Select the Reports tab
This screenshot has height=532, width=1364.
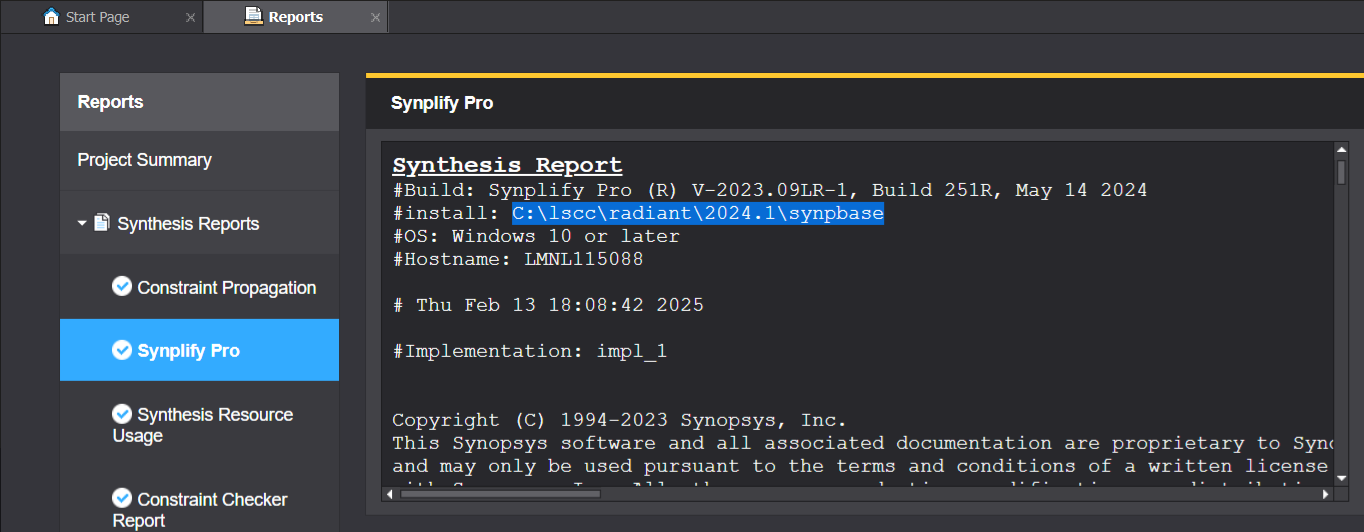coord(295,17)
